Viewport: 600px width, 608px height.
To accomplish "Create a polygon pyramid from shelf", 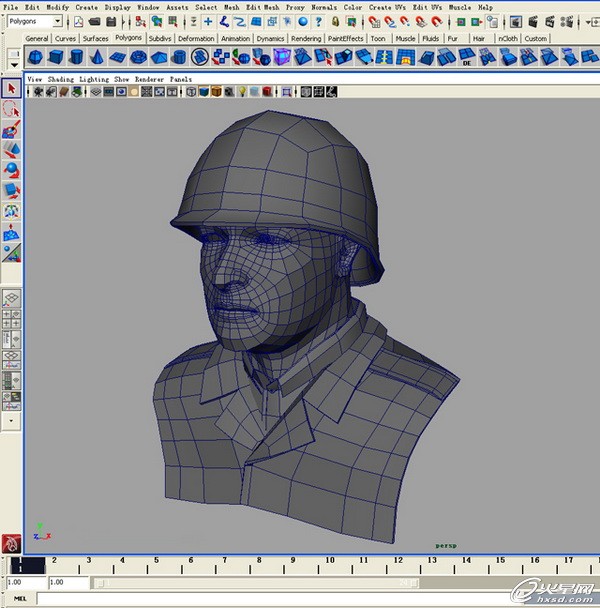I will (x=159, y=57).
